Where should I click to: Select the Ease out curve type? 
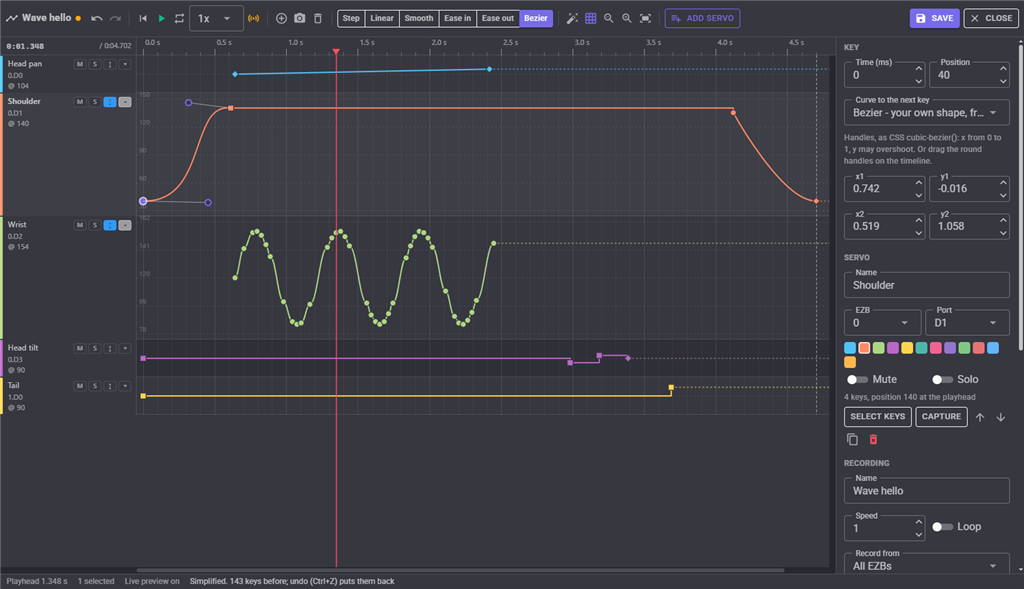pyautogui.click(x=498, y=18)
